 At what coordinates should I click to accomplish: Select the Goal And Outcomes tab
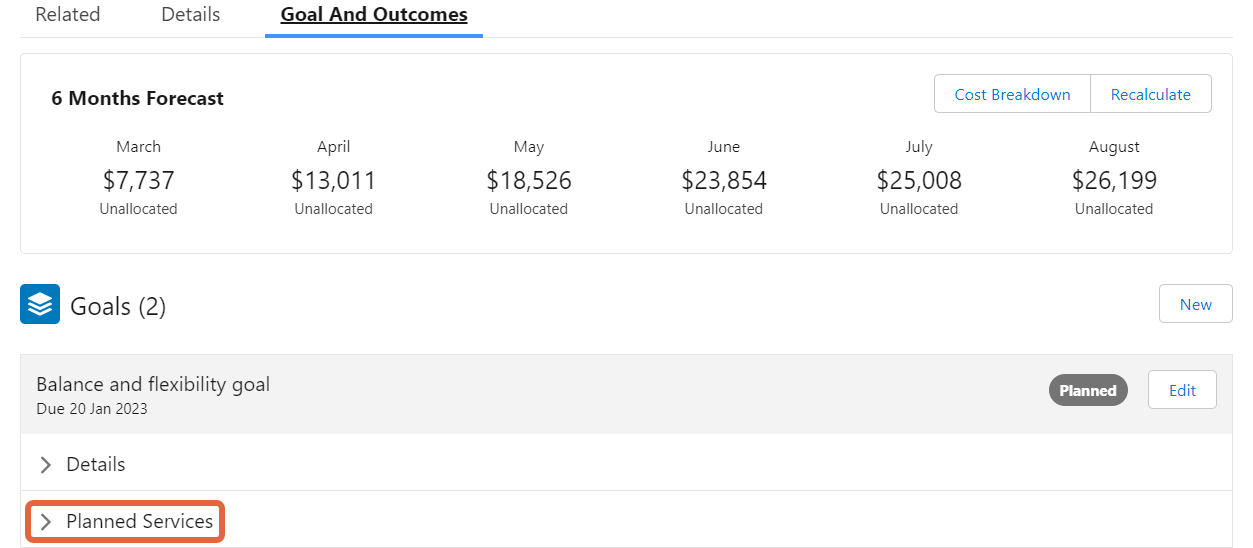(374, 15)
